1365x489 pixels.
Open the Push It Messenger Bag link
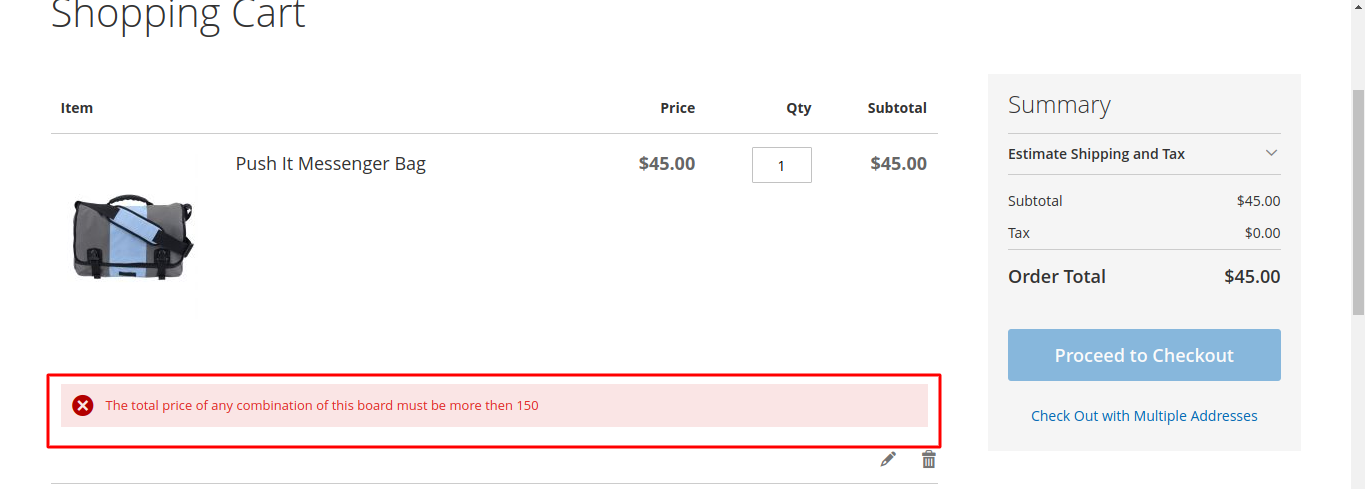(330, 164)
